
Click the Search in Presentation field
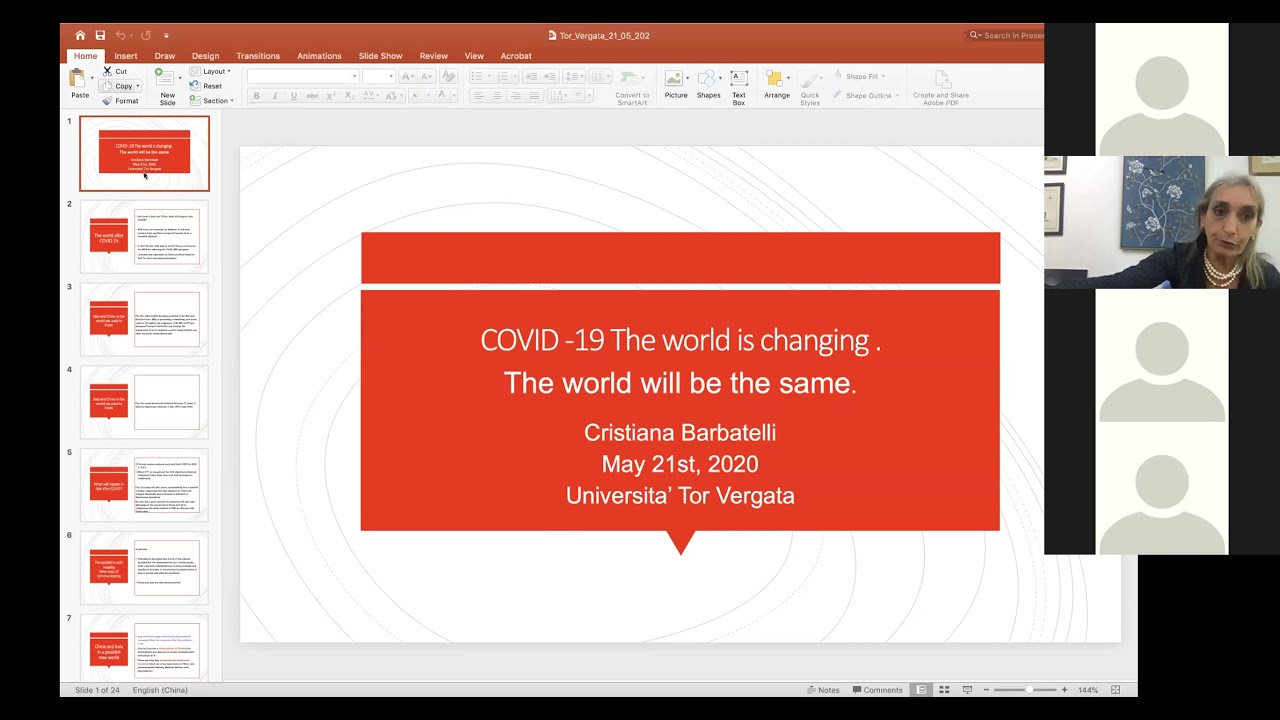click(x=1005, y=35)
